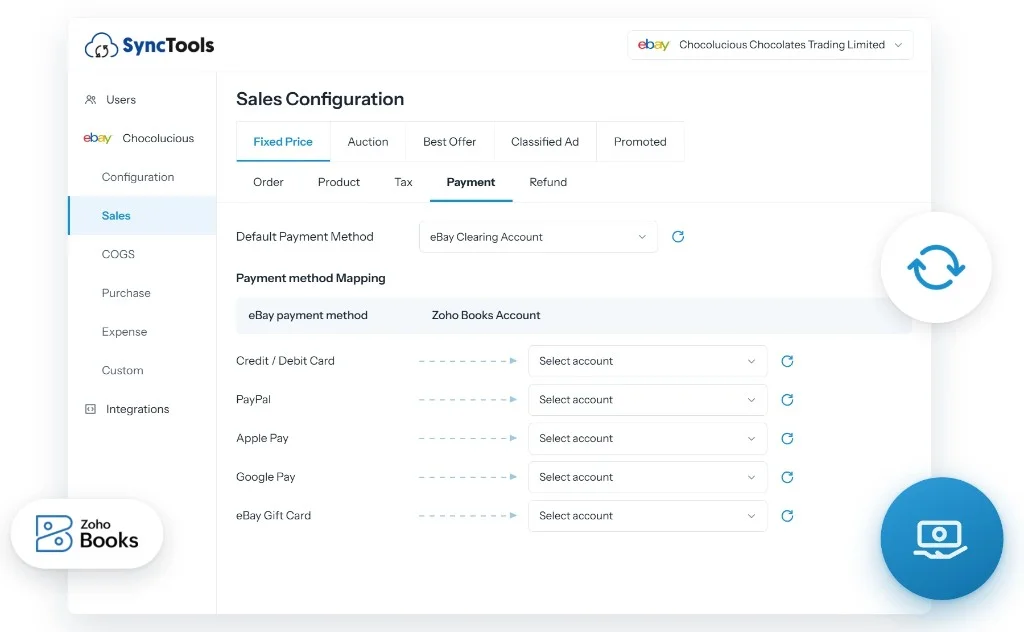
Task: Click the Users people icon in sidebar
Action: [x=91, y=100]
